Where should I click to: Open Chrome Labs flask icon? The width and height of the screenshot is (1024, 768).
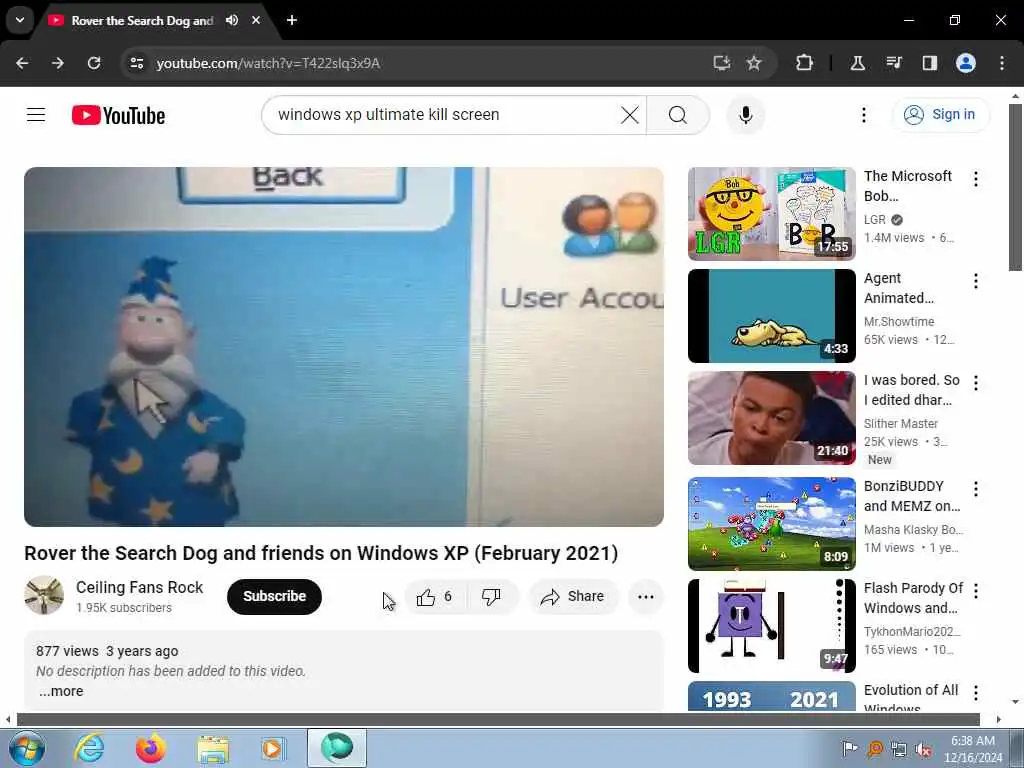[x=857, y=63]
